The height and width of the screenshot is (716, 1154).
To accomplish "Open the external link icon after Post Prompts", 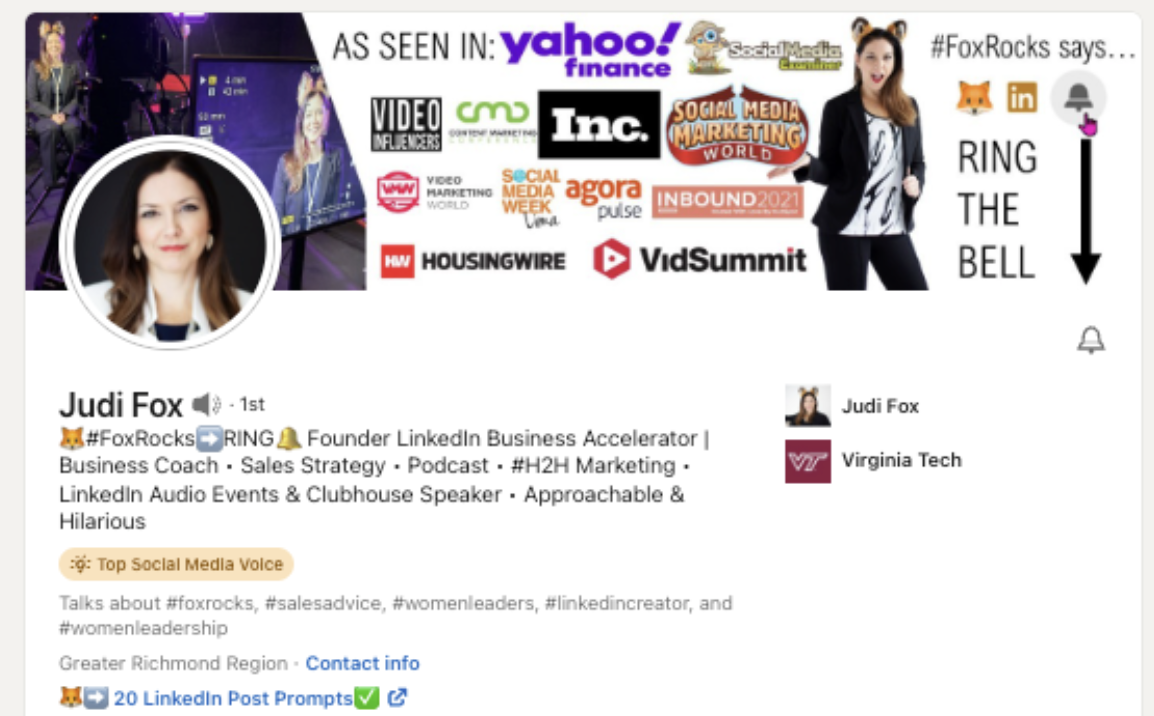I will coord(397,697).
